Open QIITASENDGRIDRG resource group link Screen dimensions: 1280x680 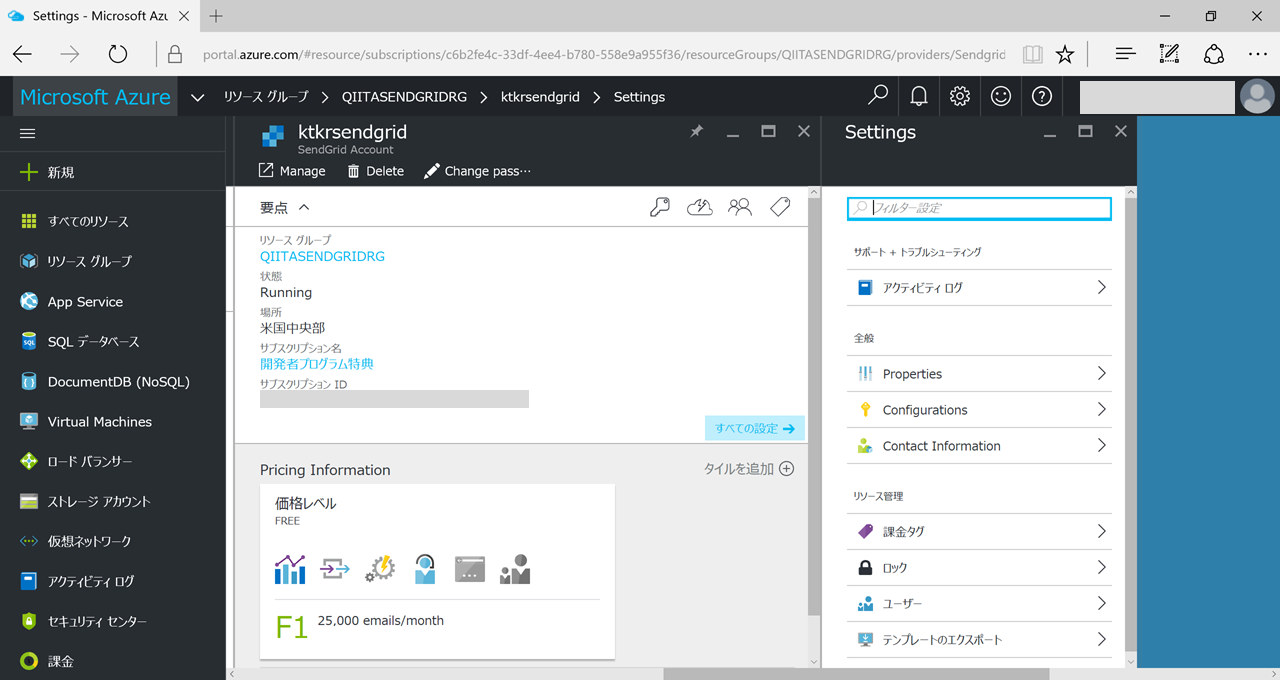[322, 256]
